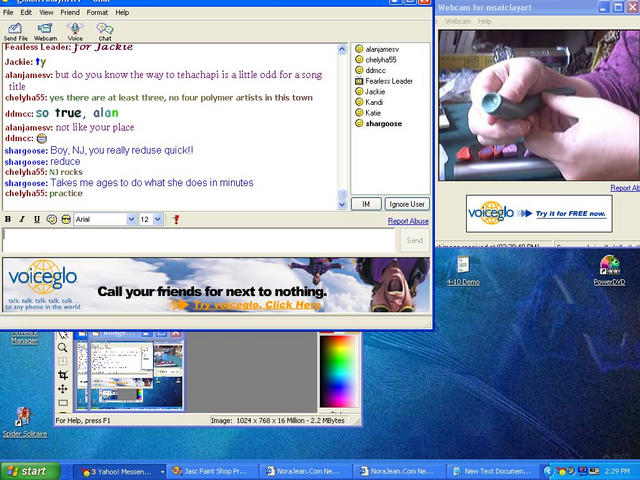
Task: Toggle italic text formatting
Action: (22, 219)
